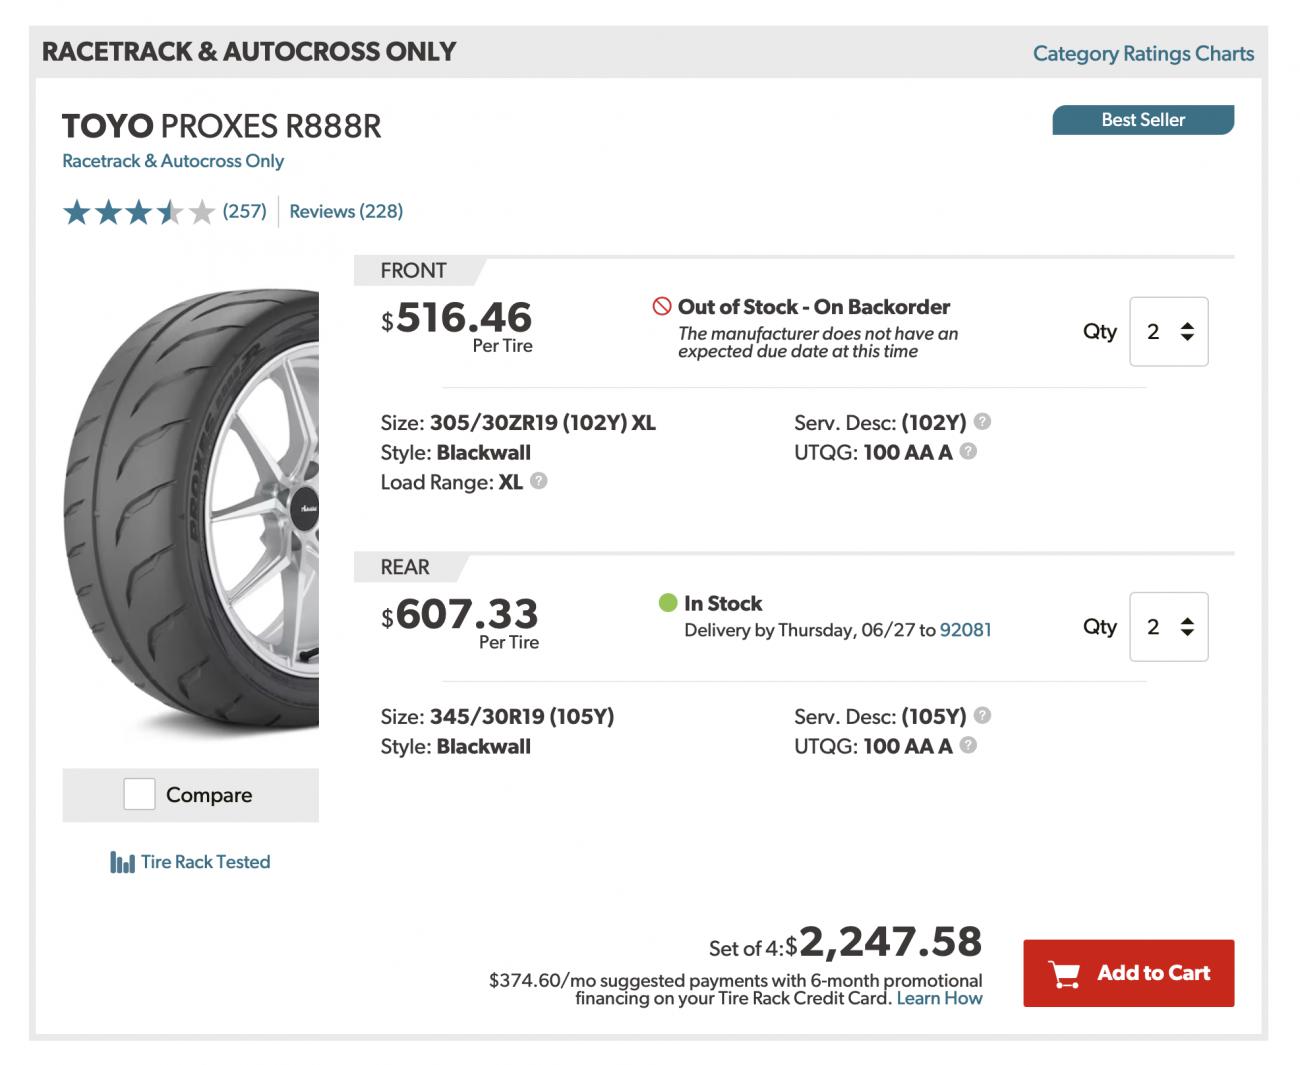Screen dimensions: 1300x1065
Task: Click the 92081 zip code link
Action: (966, 630)
